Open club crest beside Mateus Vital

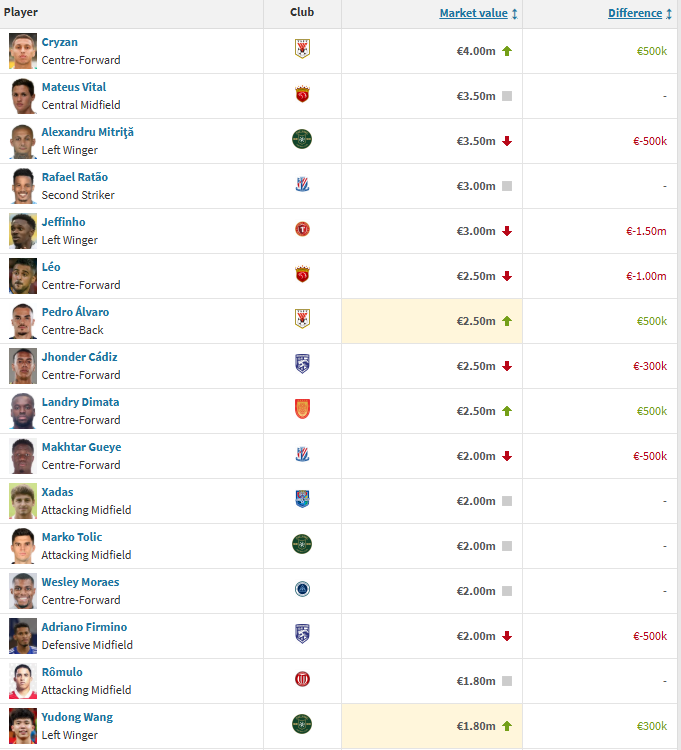click(x=302, y=94)
